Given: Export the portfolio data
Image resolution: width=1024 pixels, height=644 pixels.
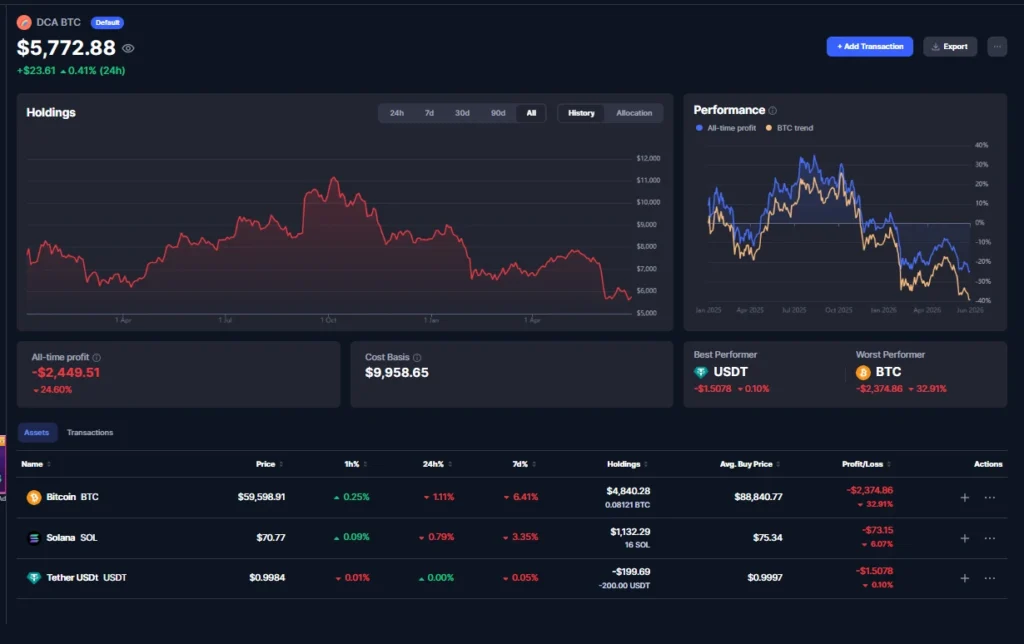Looking at the screenshot, I should pyautogui.click(x=950, y=46).
